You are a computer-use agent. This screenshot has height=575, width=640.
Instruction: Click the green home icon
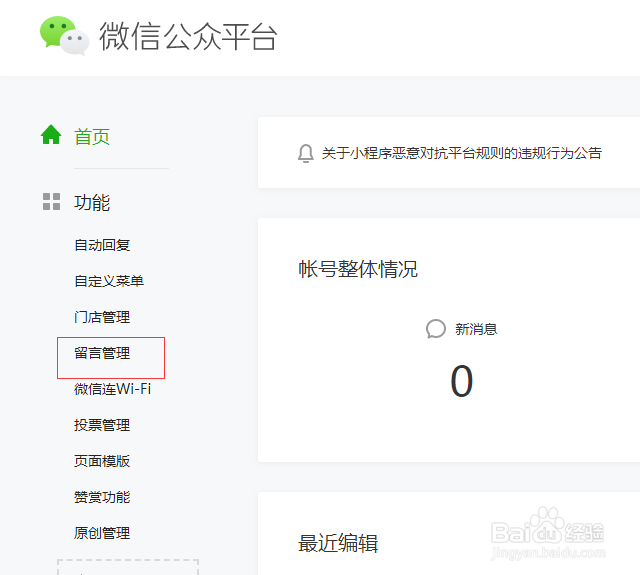[51, 134]
